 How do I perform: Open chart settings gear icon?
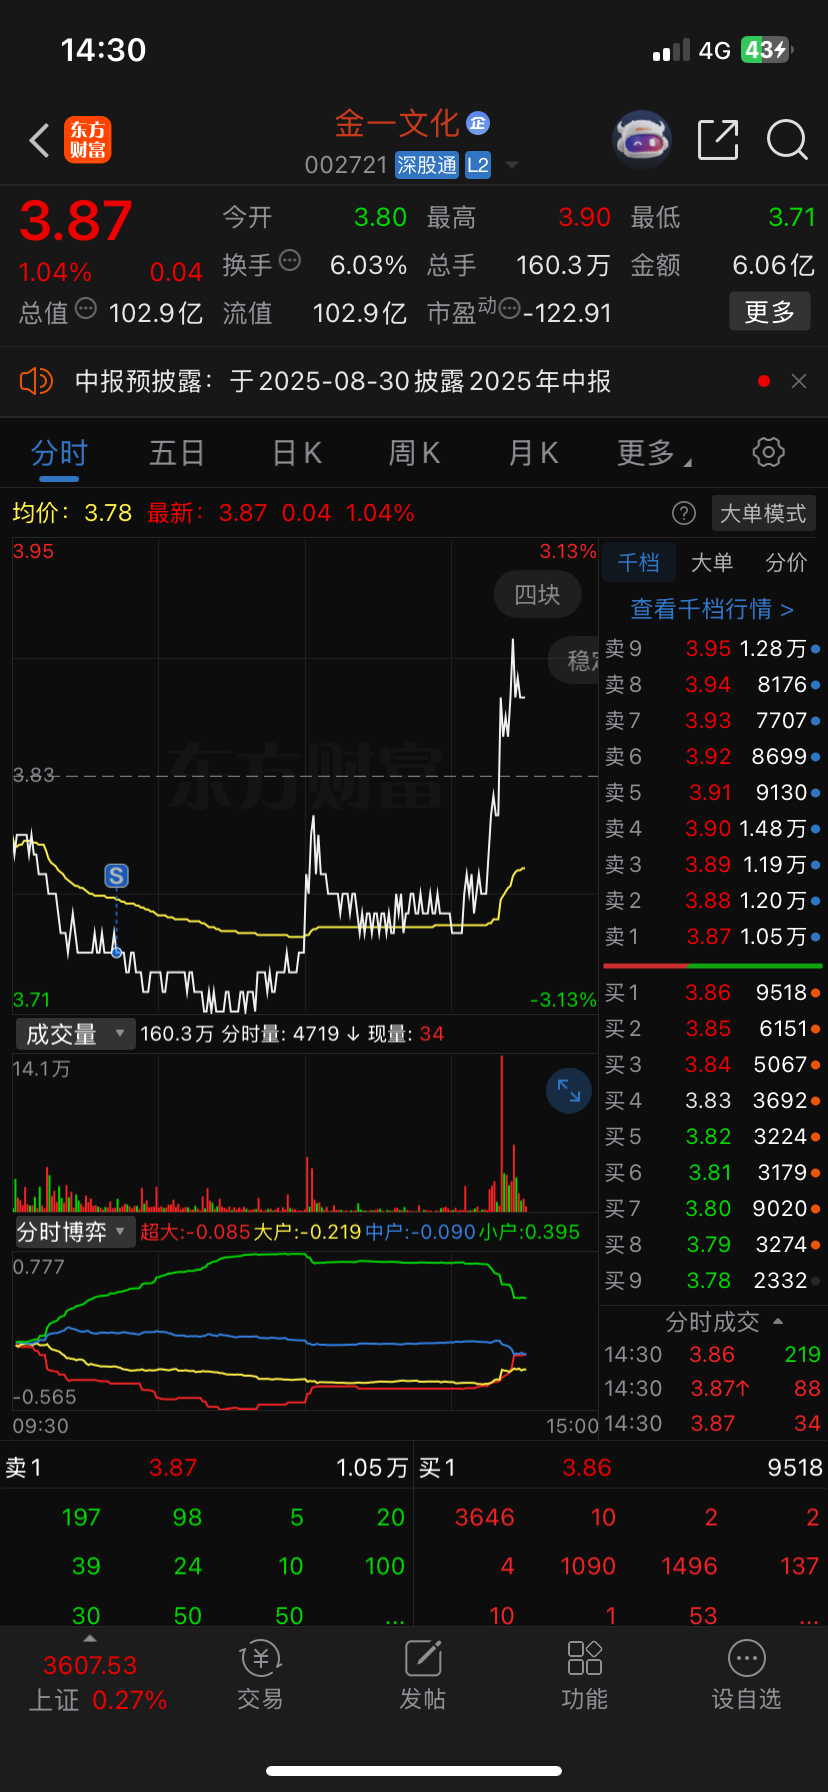pyautogui.click(x=768, y=452)
